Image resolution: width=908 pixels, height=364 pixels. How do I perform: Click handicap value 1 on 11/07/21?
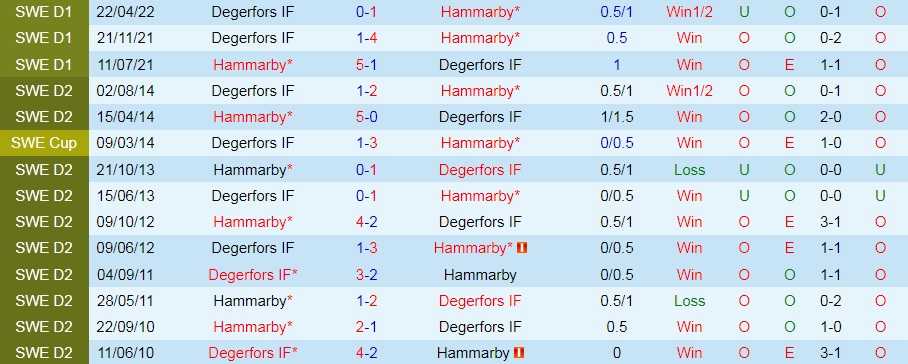point(617,65)
